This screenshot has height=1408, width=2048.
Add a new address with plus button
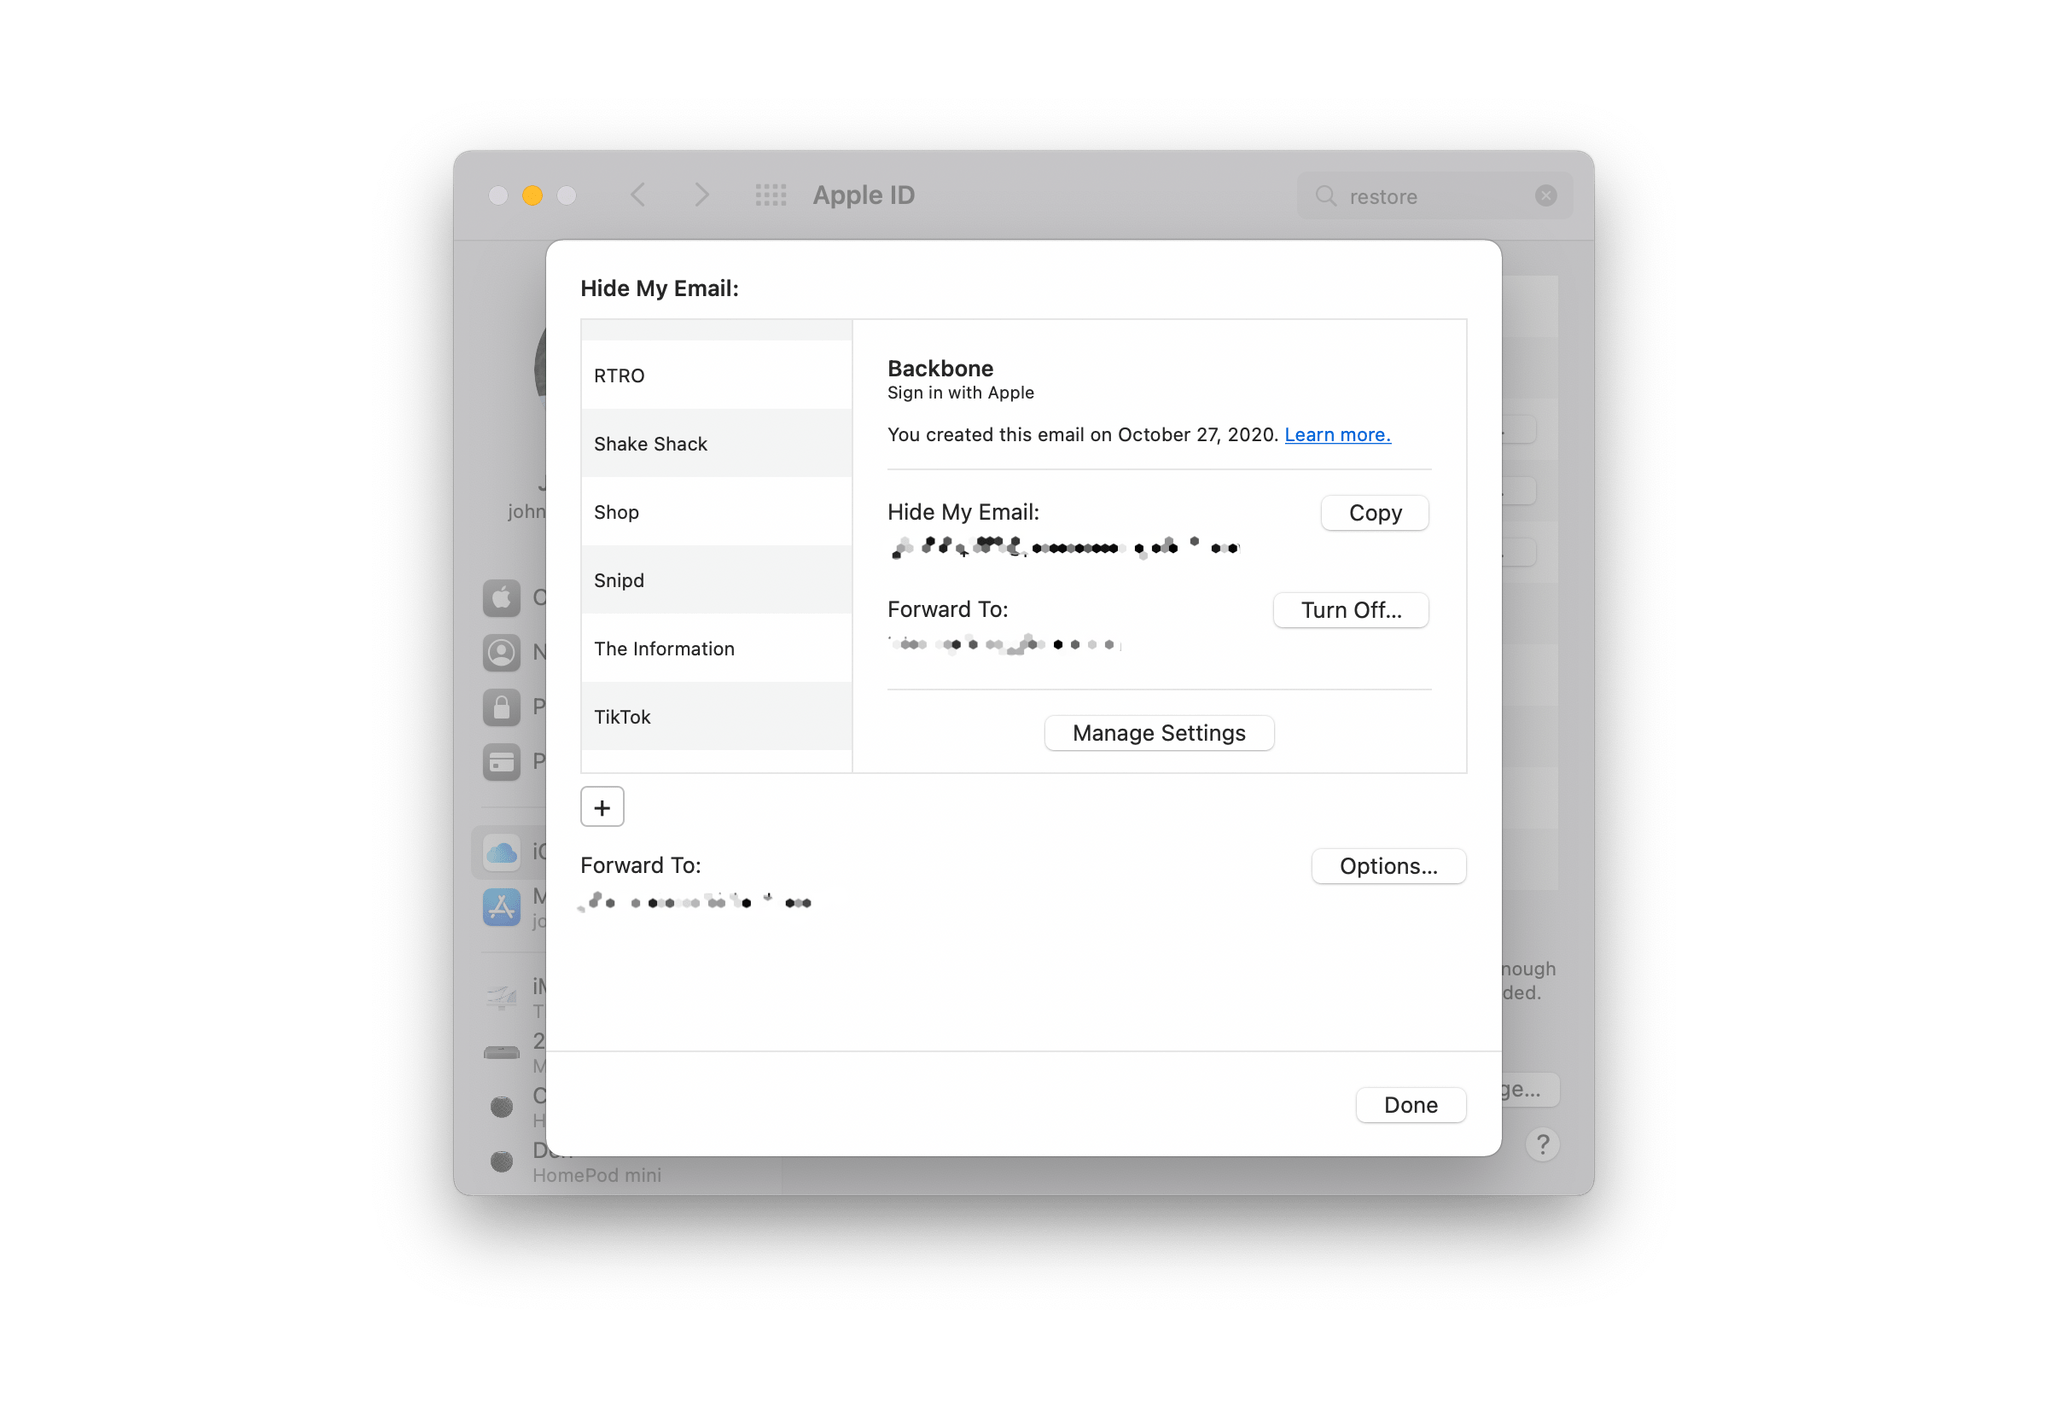pos(602,807)
